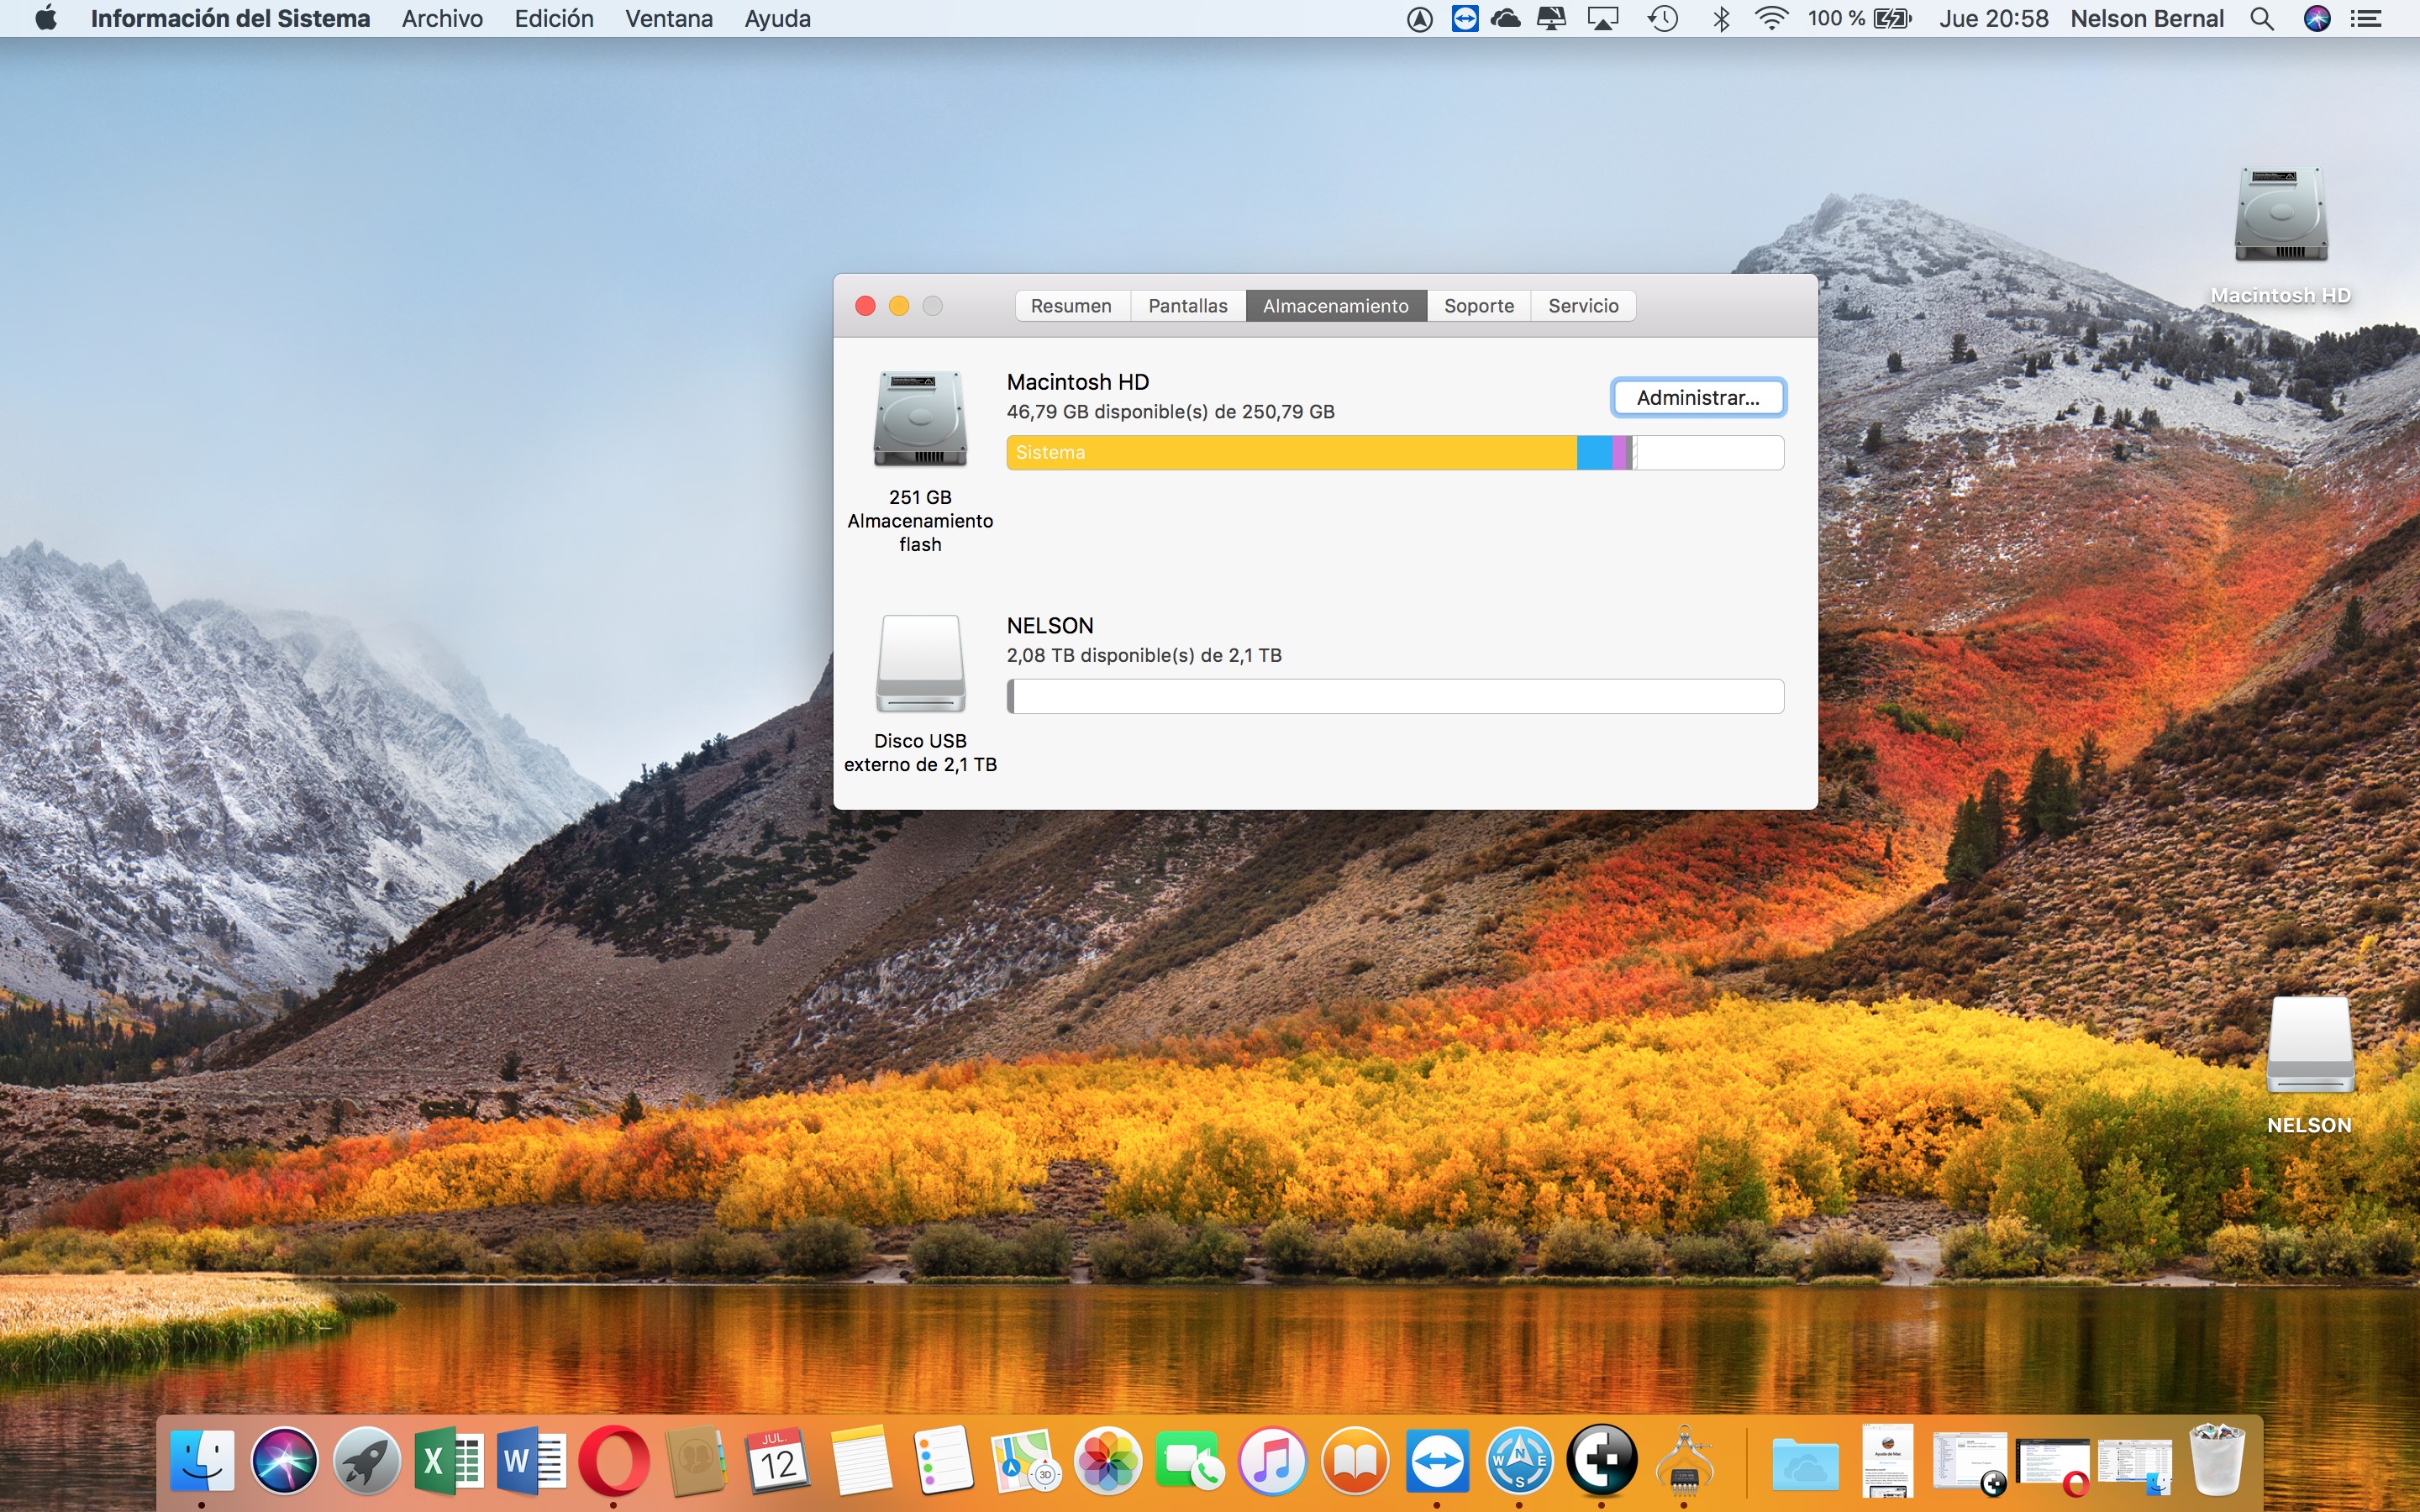The image size is (2420, 1512).
Task: Click the Administrar... button
Action: point(1697,398)
